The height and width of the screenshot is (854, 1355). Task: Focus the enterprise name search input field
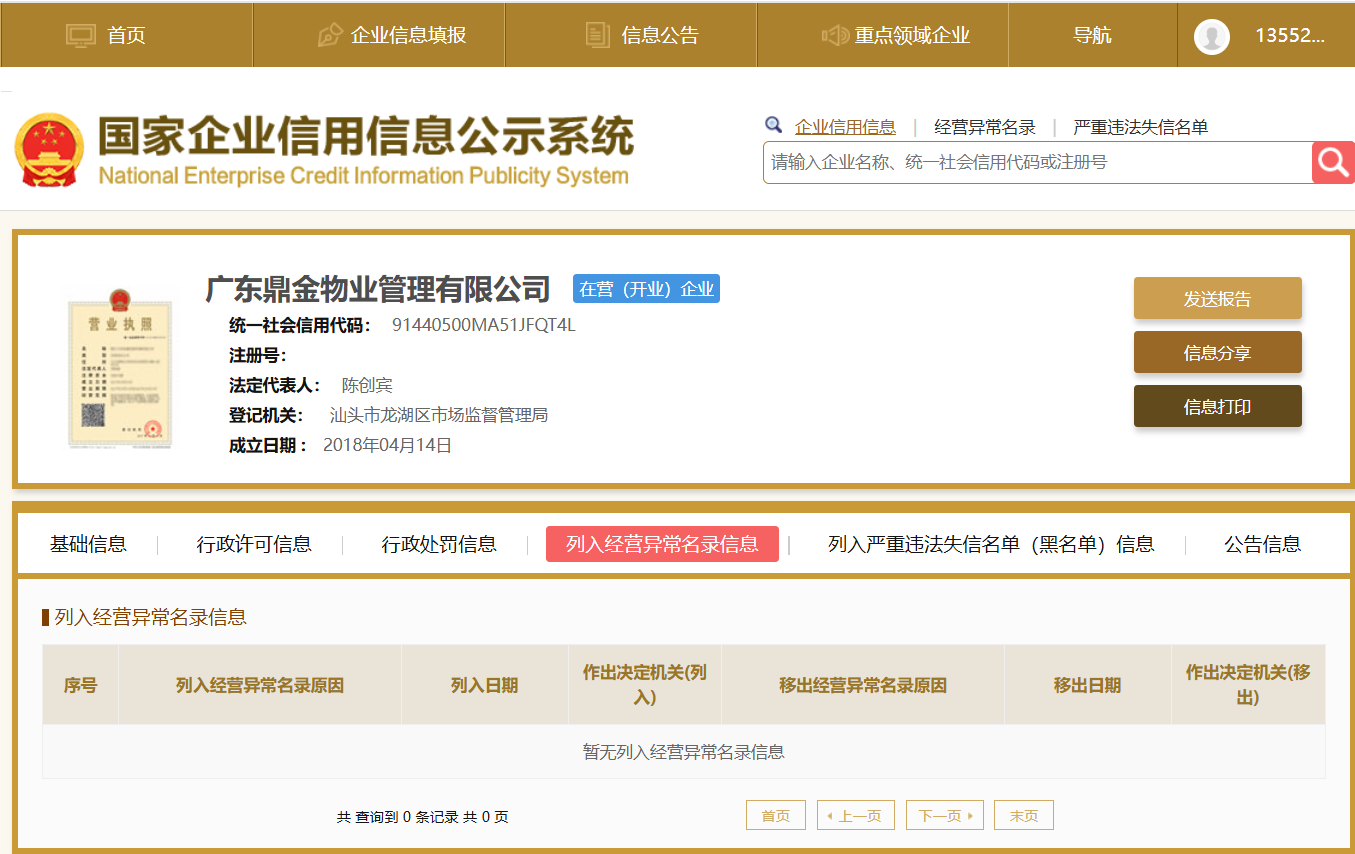click(x=1036, y=162)
